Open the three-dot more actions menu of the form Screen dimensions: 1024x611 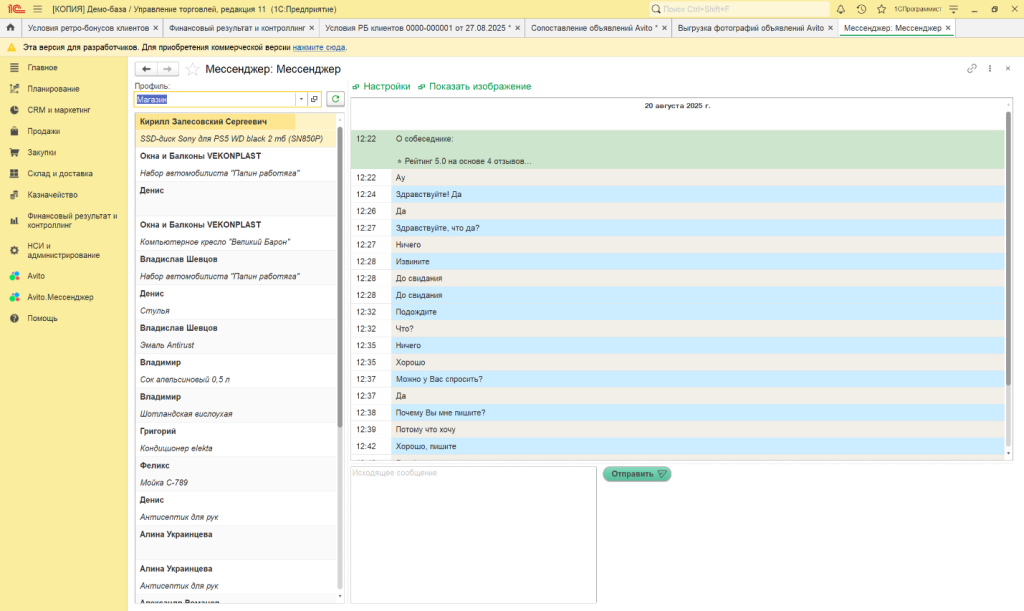click(990, 69)
